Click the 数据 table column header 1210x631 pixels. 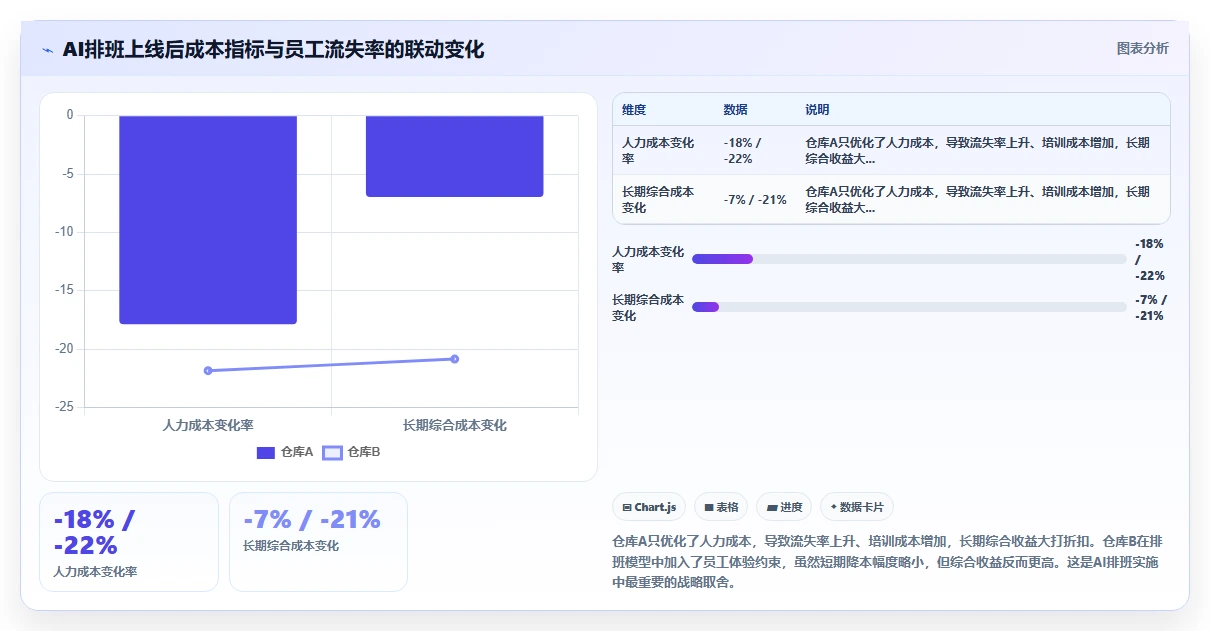735,110
